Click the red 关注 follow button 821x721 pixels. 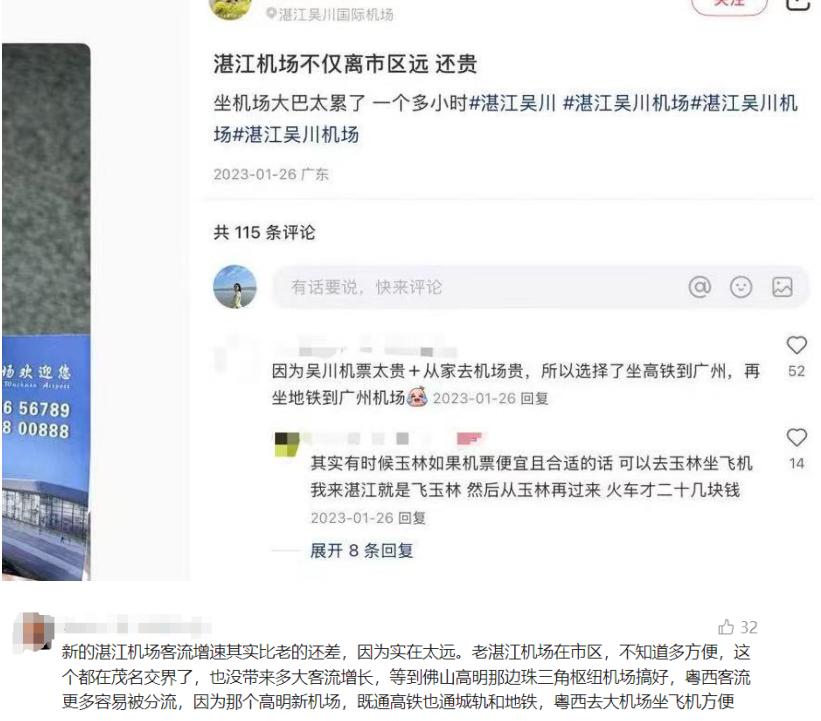(729, 4)
